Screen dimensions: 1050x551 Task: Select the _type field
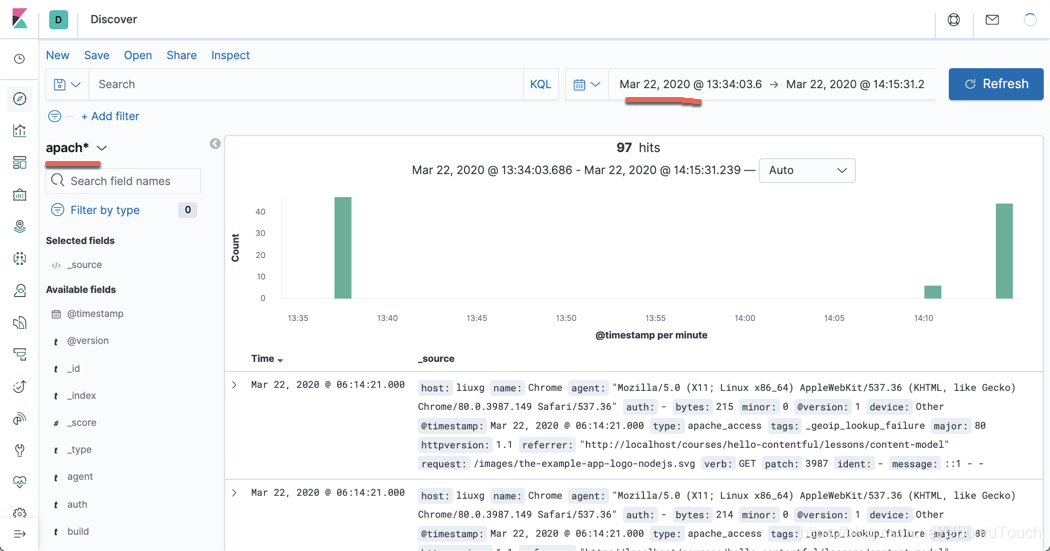79,450
